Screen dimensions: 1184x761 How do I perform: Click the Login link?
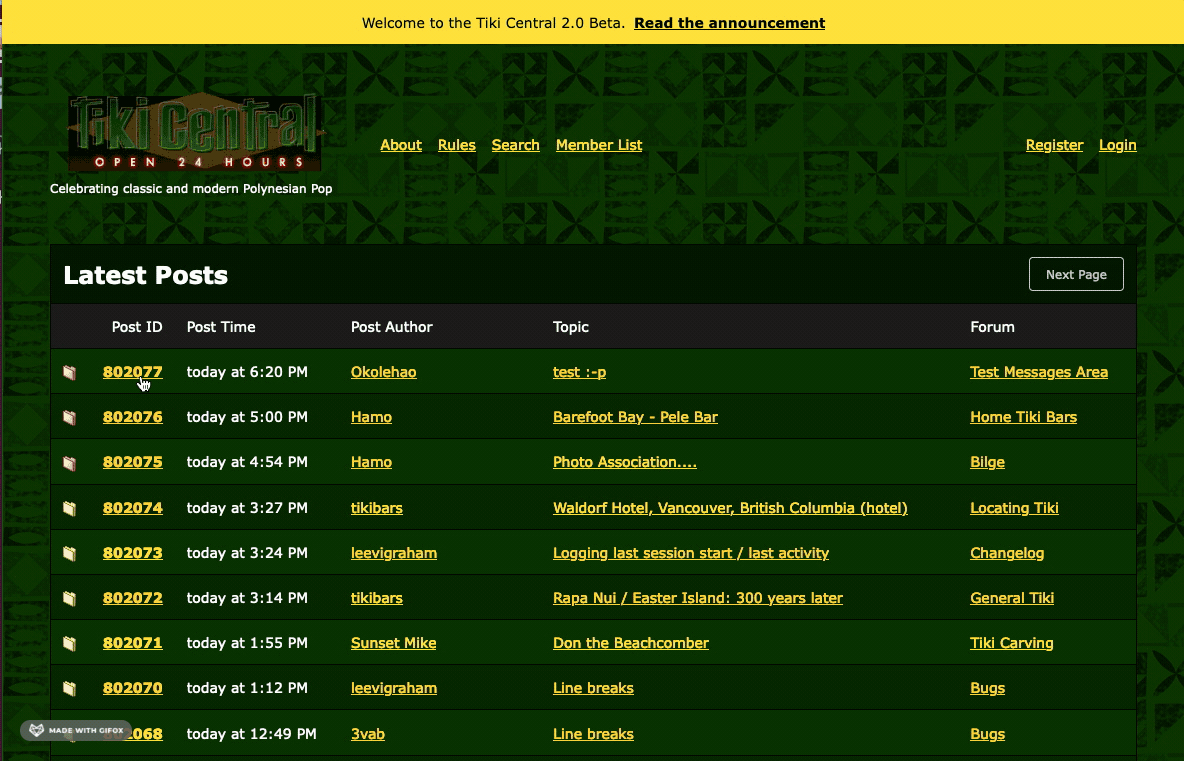pos(1117,145)
